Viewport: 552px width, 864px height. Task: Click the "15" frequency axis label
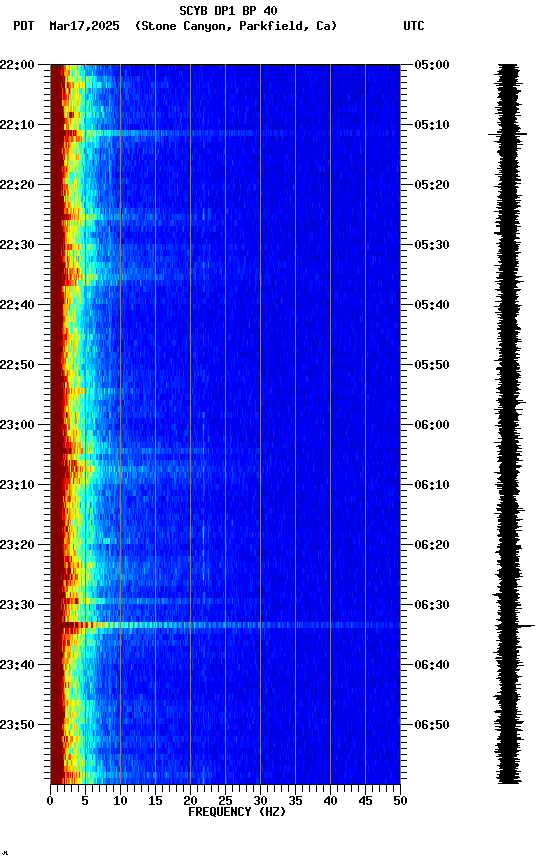point(155,801)
